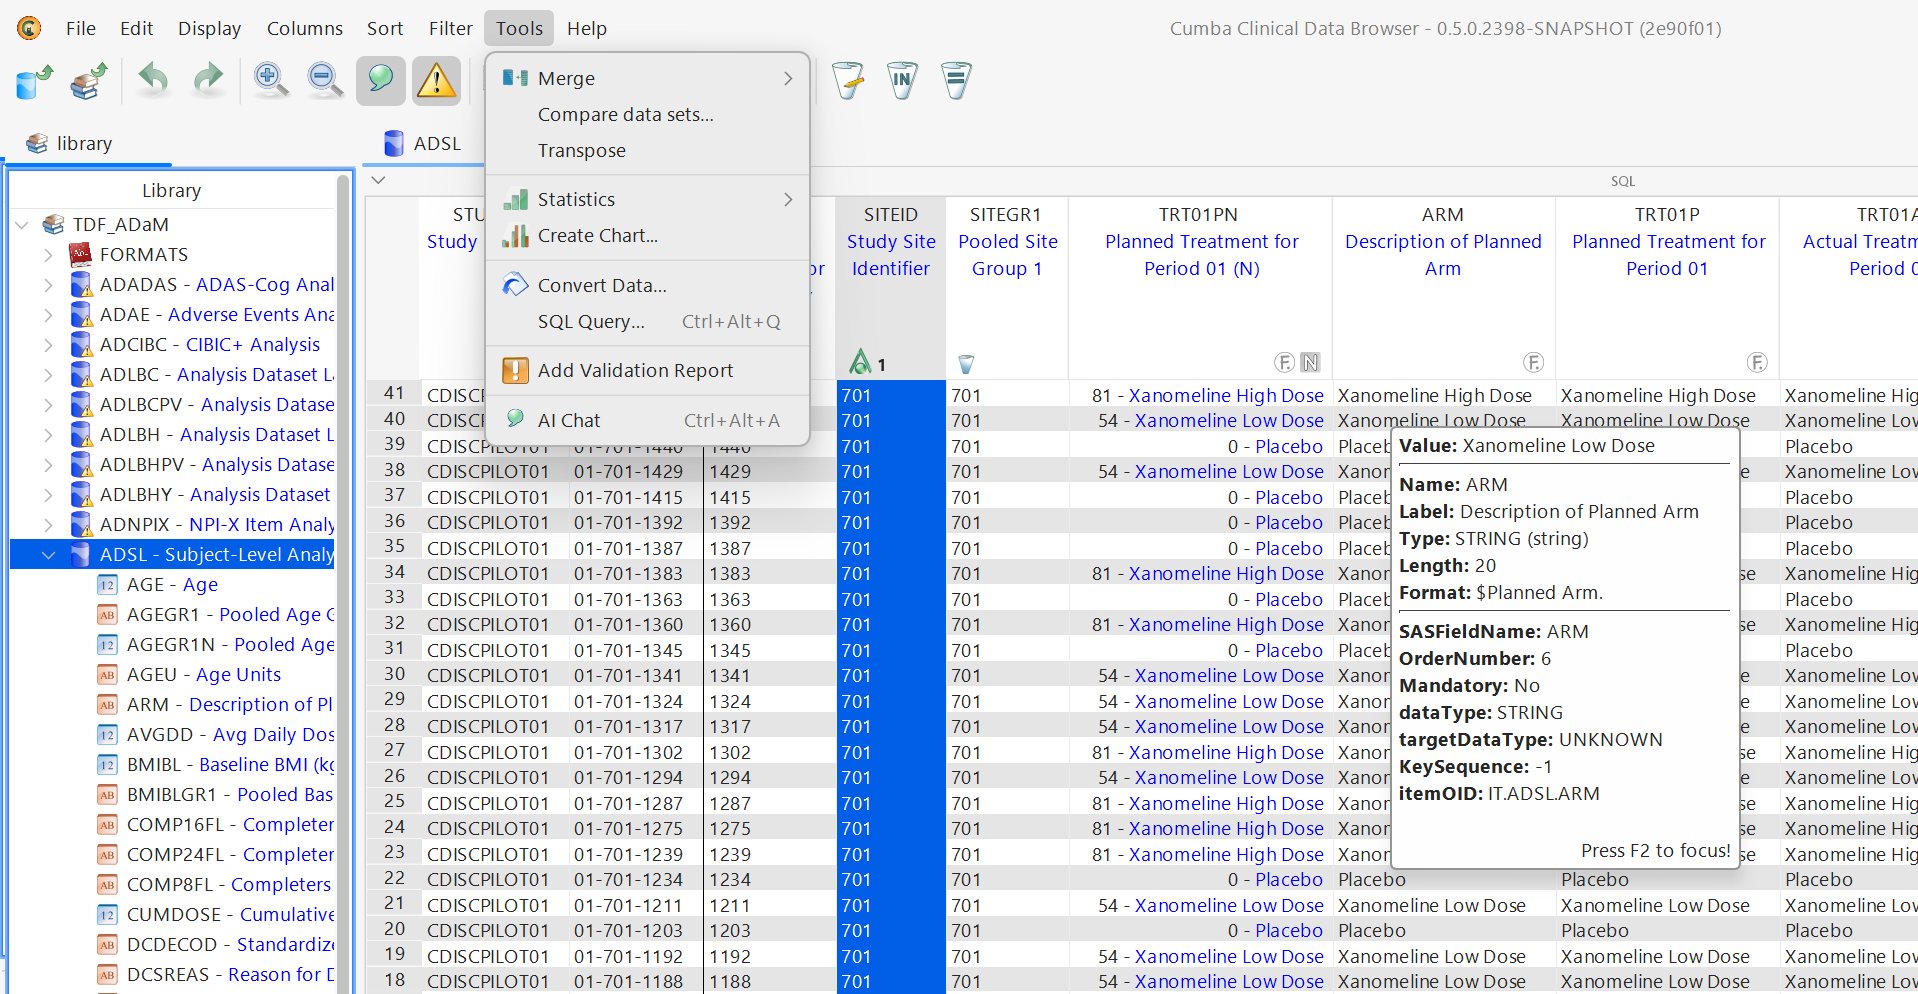Expand the ADAE tree node

[x=48, y=315]
